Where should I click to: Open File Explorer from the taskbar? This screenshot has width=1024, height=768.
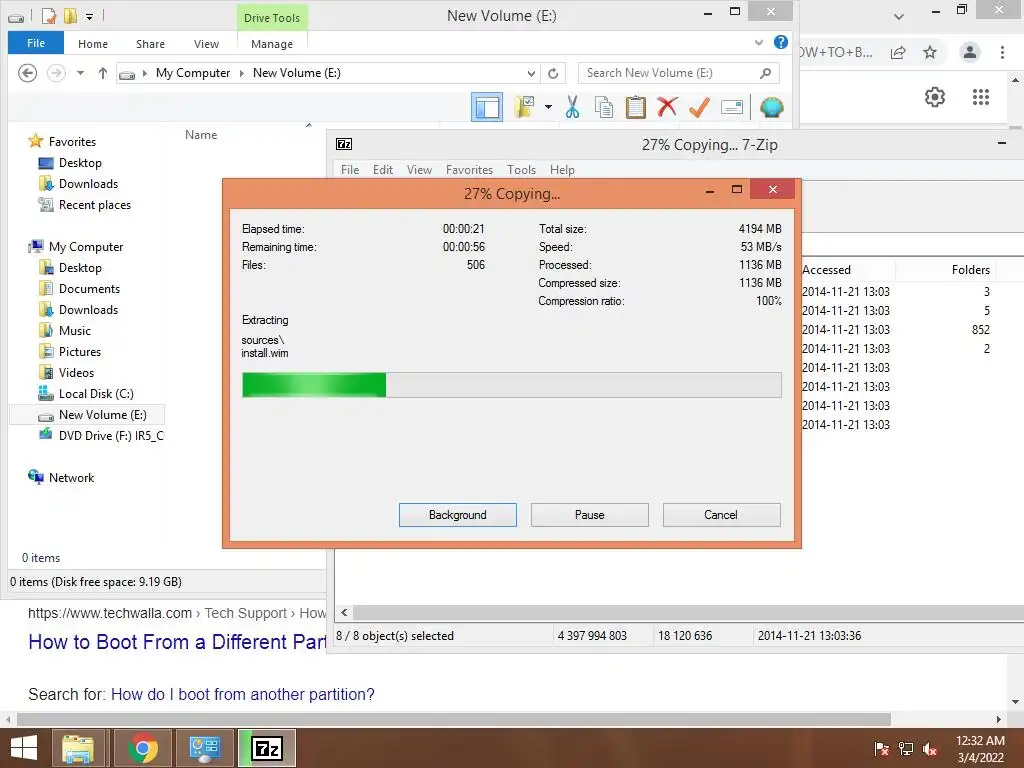click(78, 748)
